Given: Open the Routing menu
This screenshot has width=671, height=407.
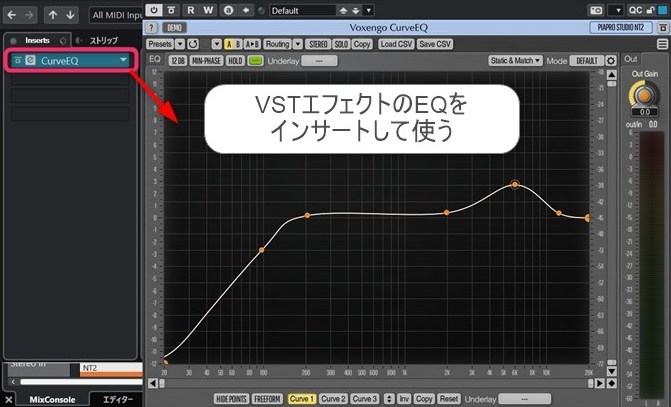Looking at the screenshot, I should pos(277,44).
